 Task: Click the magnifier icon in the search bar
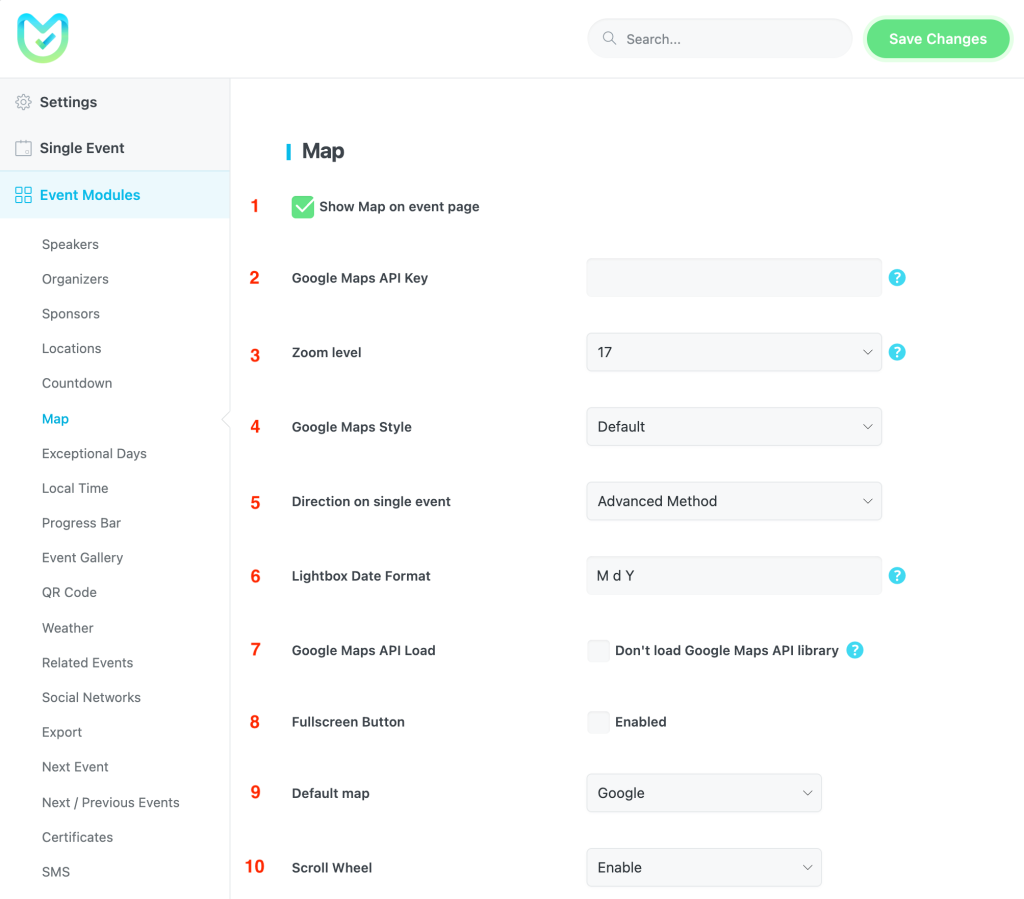point(609,39)
